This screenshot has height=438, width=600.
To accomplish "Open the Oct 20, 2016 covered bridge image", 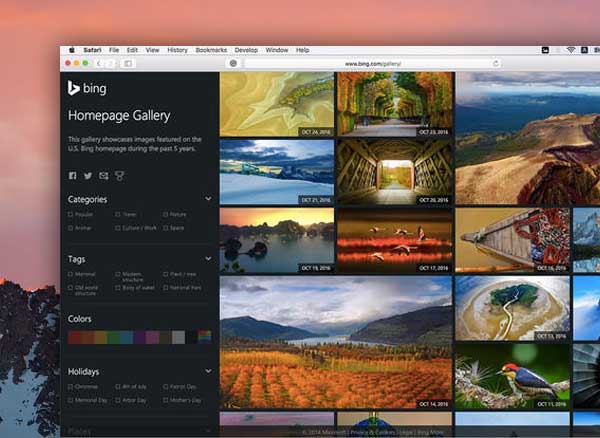I will [x=395, y=172].
